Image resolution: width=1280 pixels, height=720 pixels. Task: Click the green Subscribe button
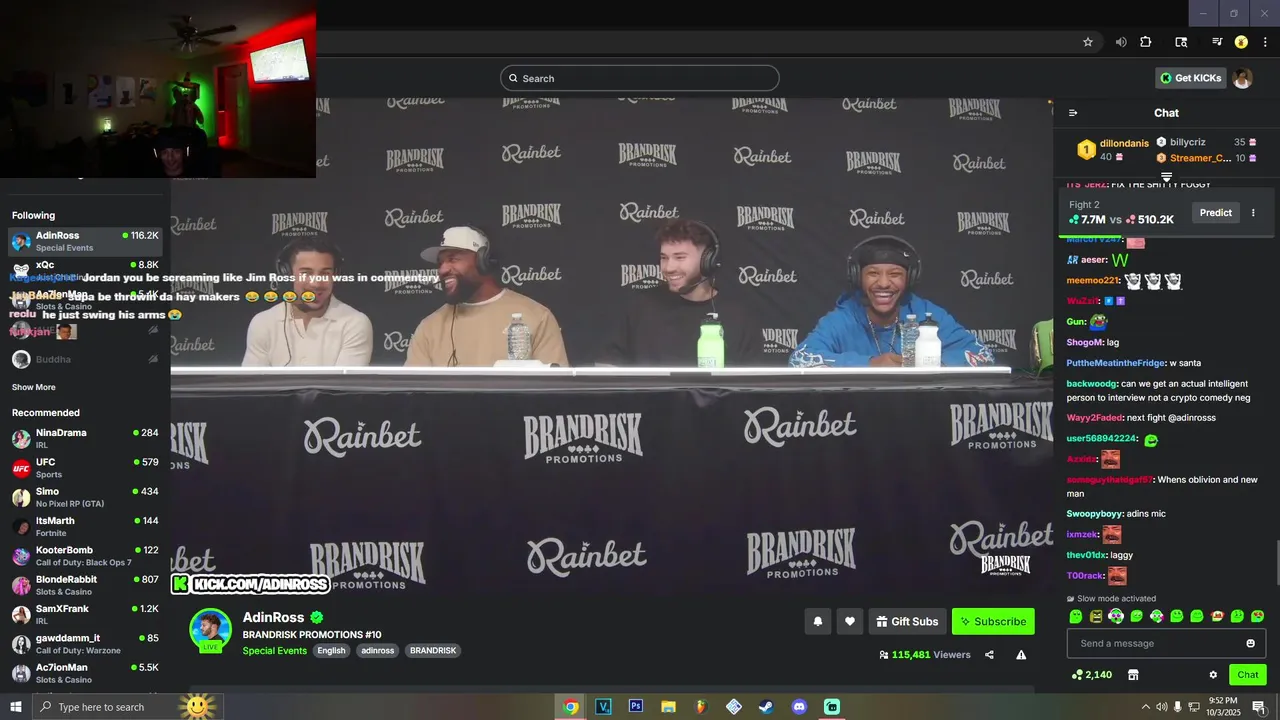point(993,621)
